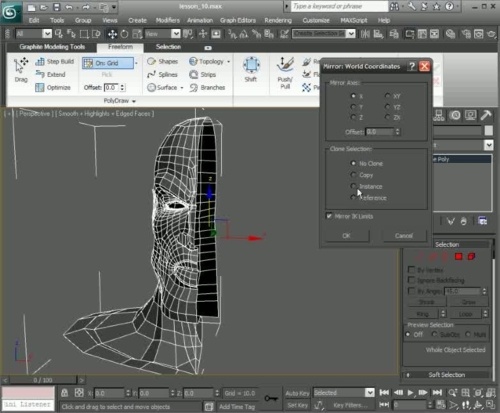Toggle the Mirror IK Limits checkbox
The image size is (500, 413).
coord(329,216)
